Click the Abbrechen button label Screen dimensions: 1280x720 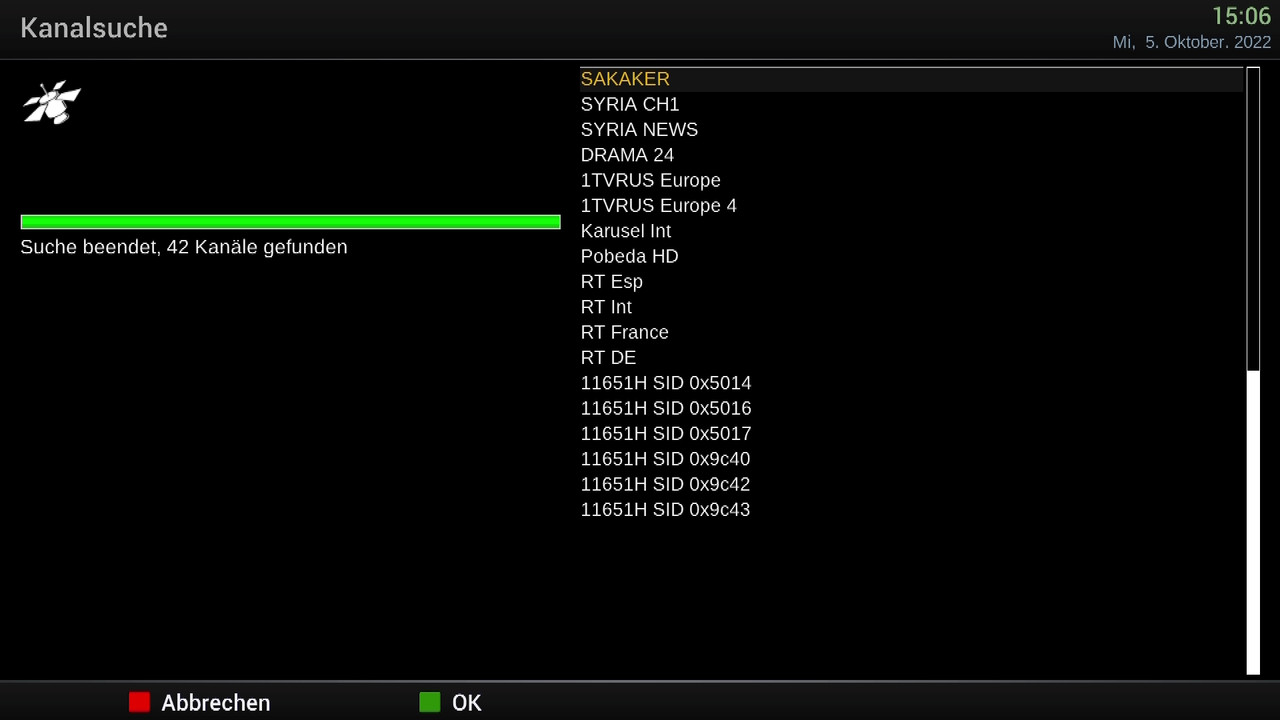click(216, 703)
